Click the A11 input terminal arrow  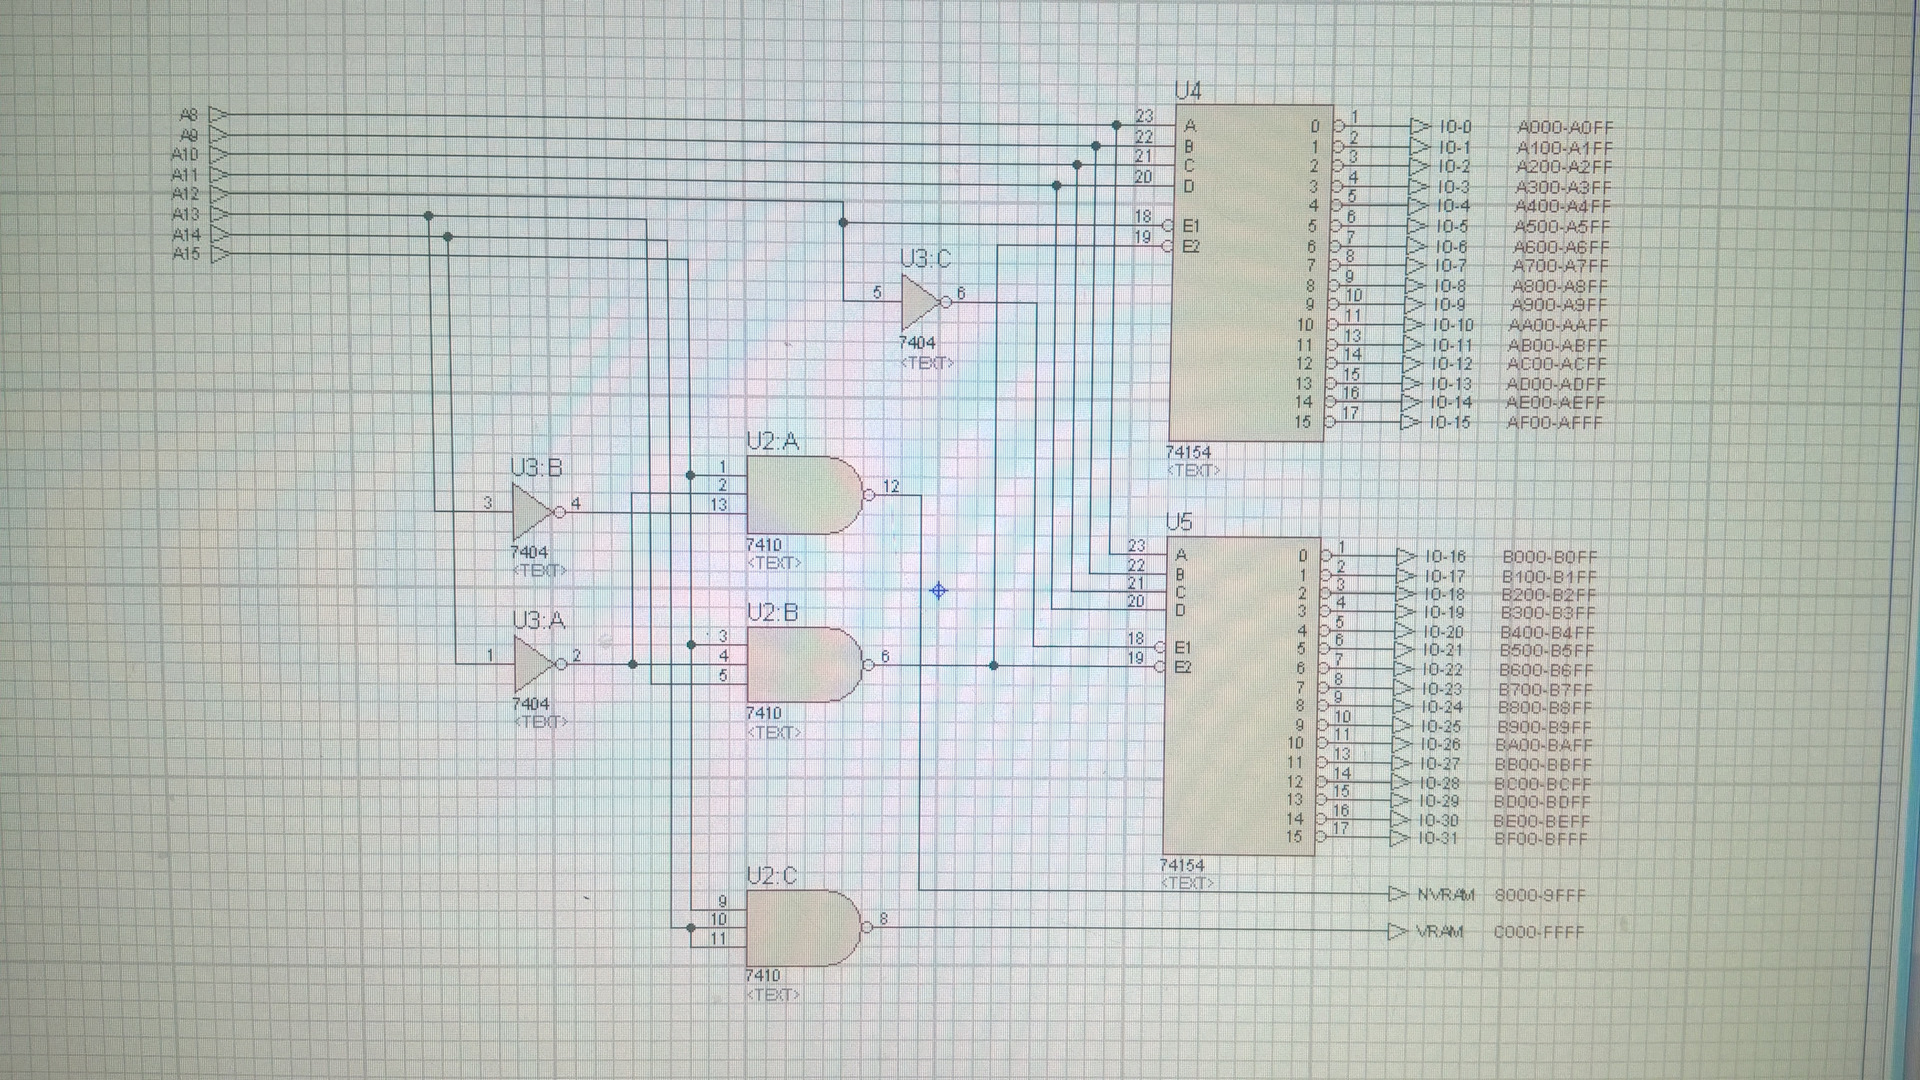coord(219,175)
